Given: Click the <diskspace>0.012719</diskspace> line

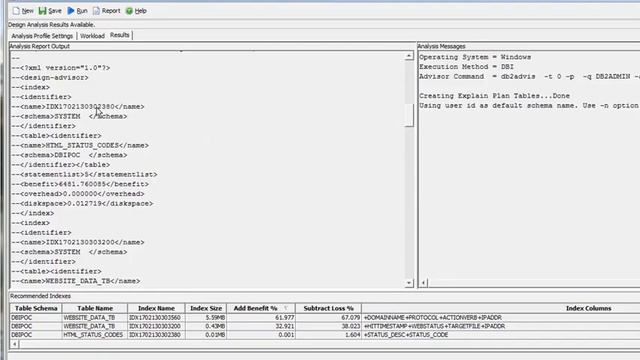Looking at the screenshot, I should [x=82, y=204].
